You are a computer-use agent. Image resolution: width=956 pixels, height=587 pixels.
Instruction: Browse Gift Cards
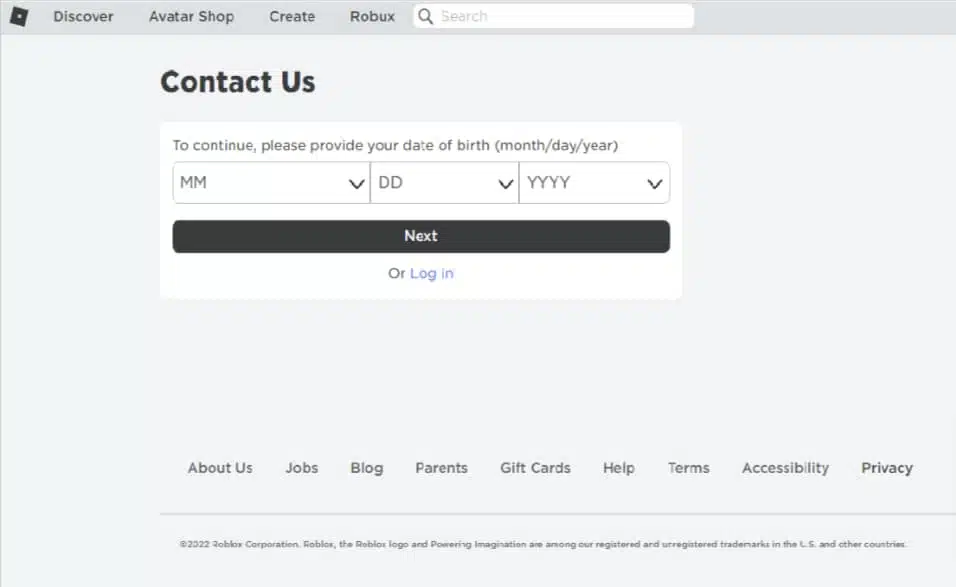(535, 467)
